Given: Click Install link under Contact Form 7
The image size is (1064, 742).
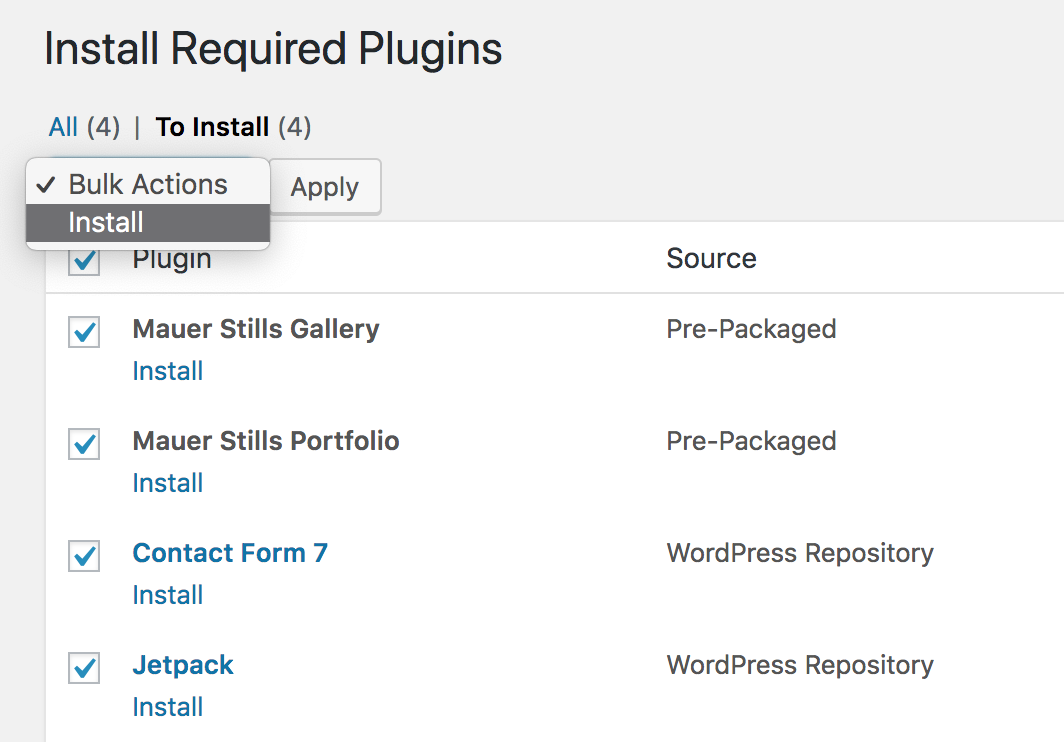Looking at the screenshot, I should (x=168, y=595).
